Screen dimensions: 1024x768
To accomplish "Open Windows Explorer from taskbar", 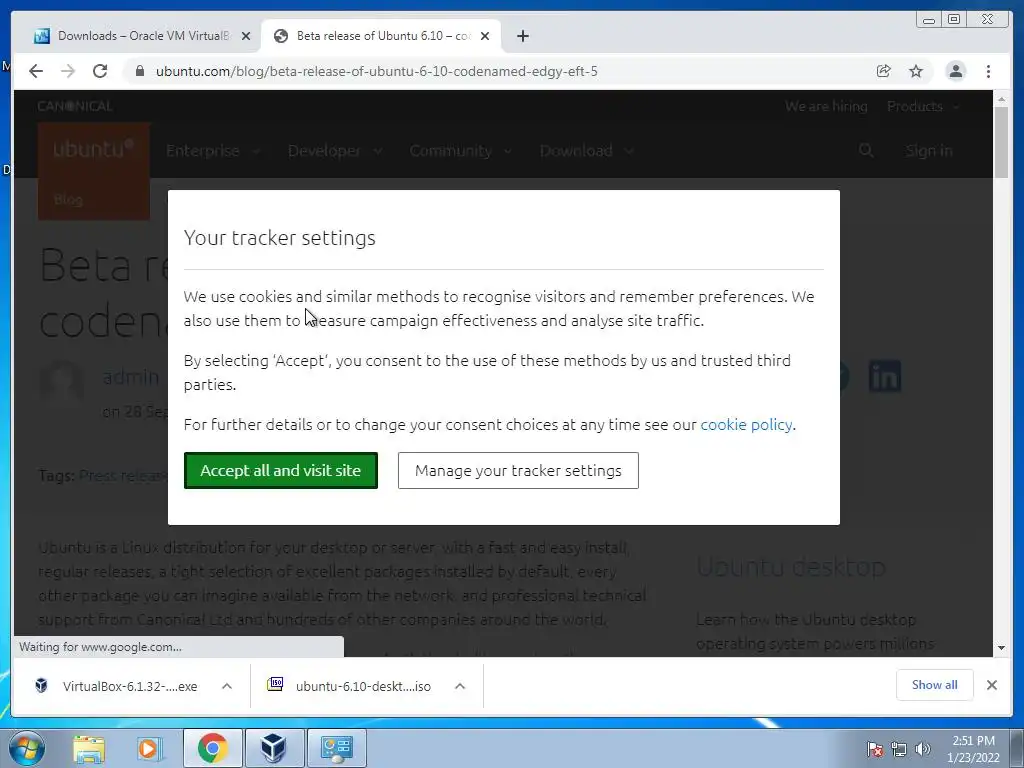I will click(x=89, y=748).
